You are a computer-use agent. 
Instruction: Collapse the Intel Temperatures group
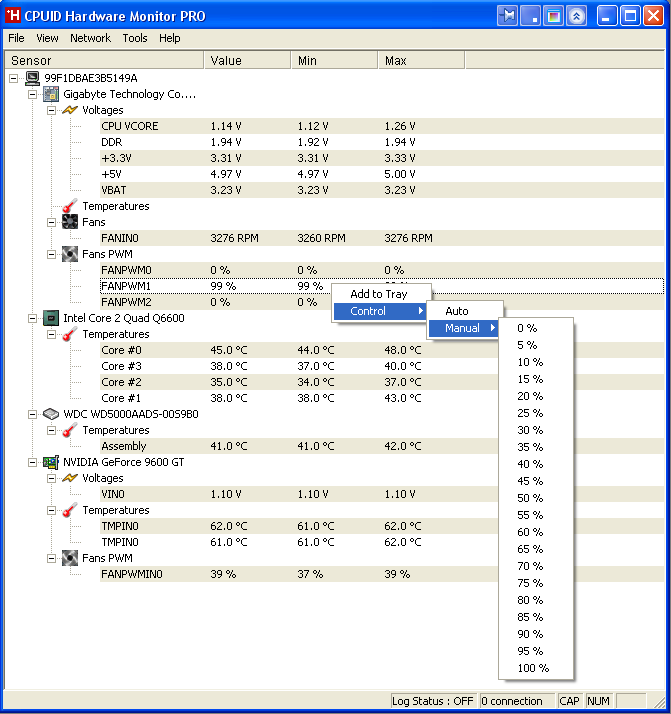(51, 334)
